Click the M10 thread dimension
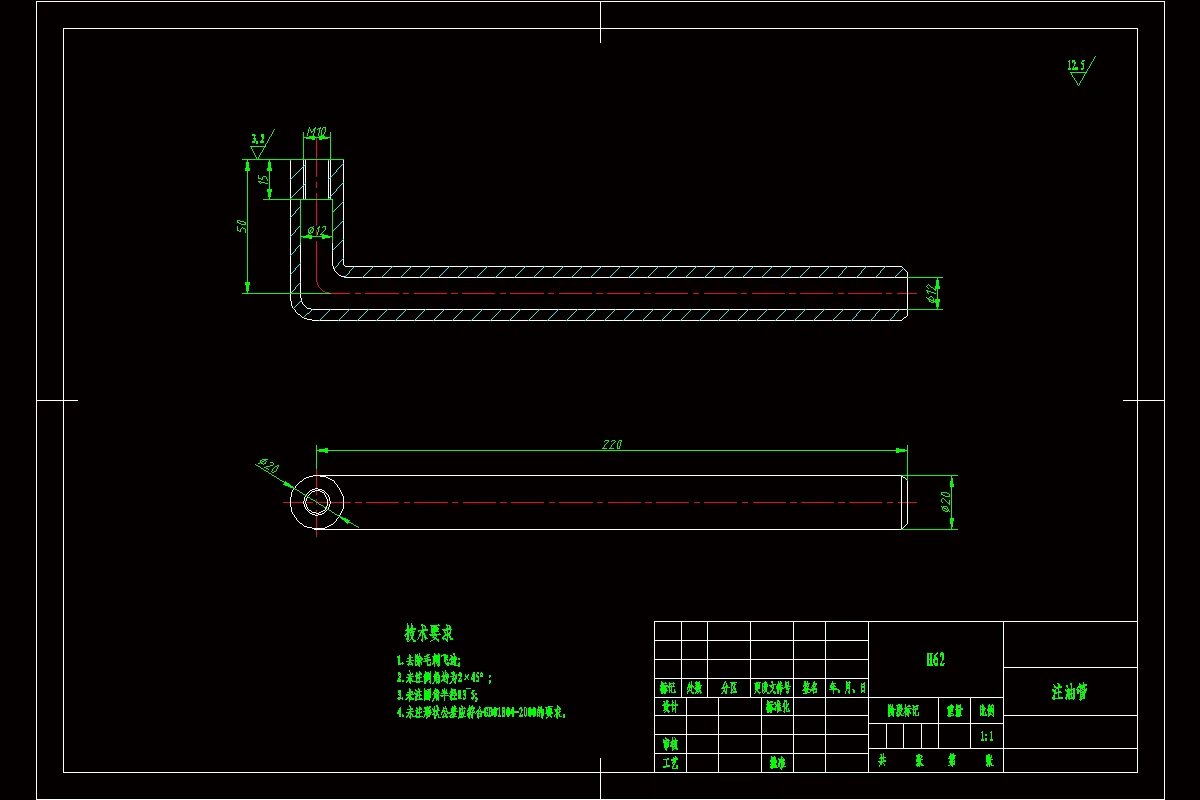 click(317, 131)
